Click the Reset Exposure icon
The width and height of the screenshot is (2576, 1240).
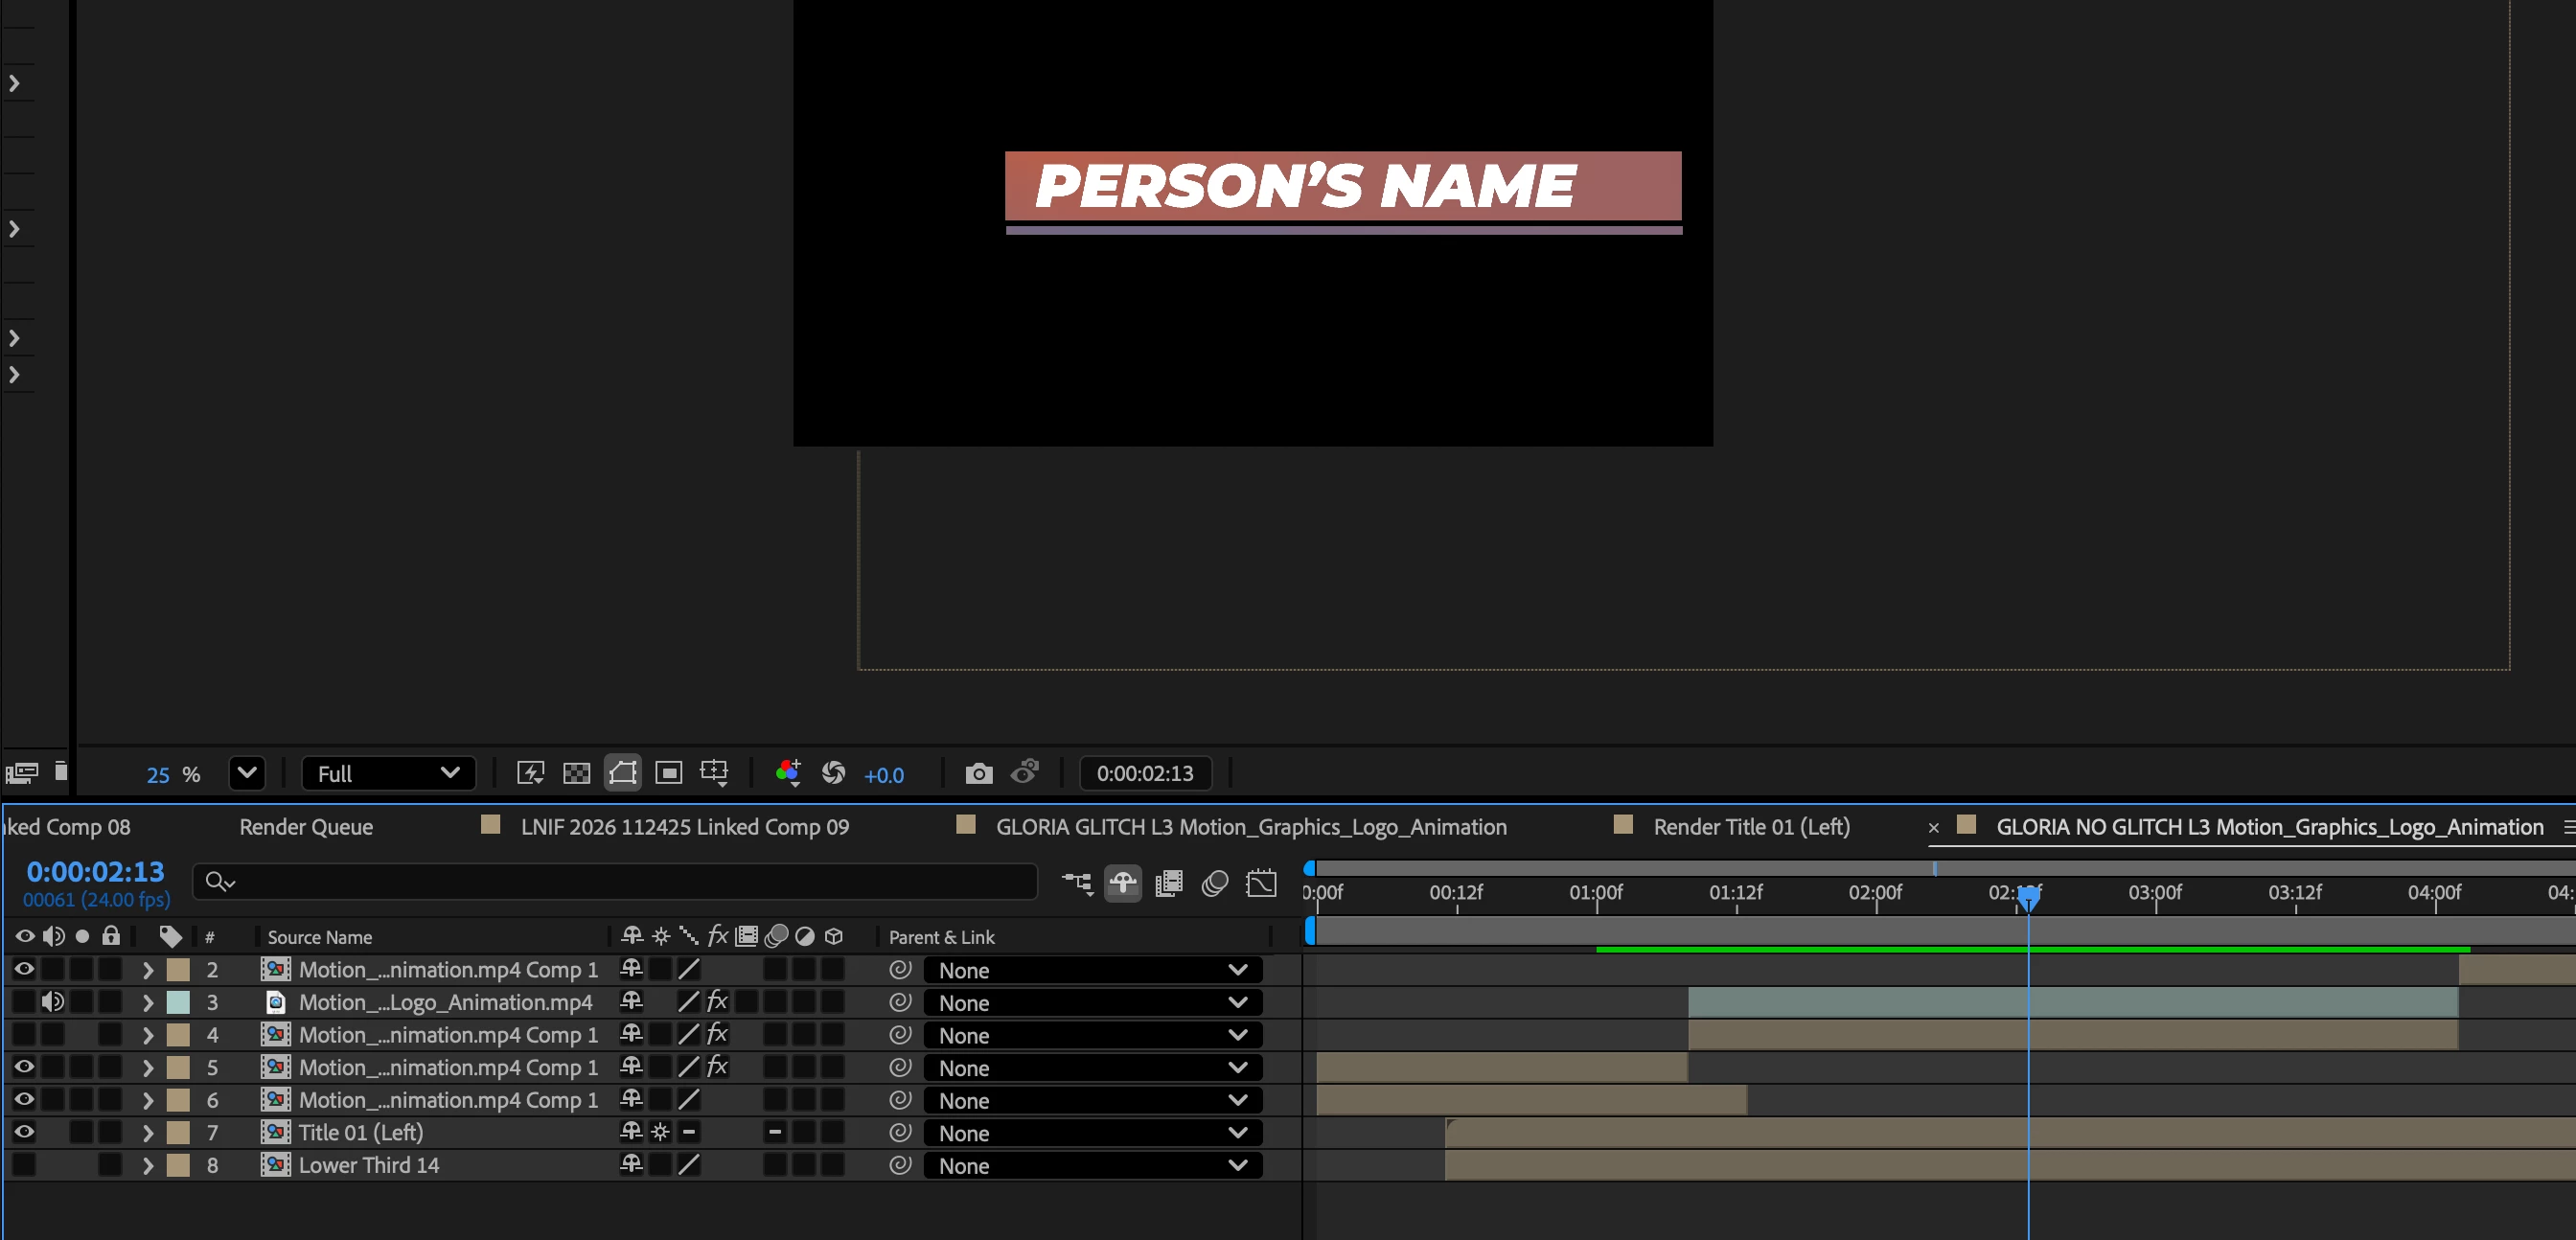pyautogui.click(x=834, y=773)
